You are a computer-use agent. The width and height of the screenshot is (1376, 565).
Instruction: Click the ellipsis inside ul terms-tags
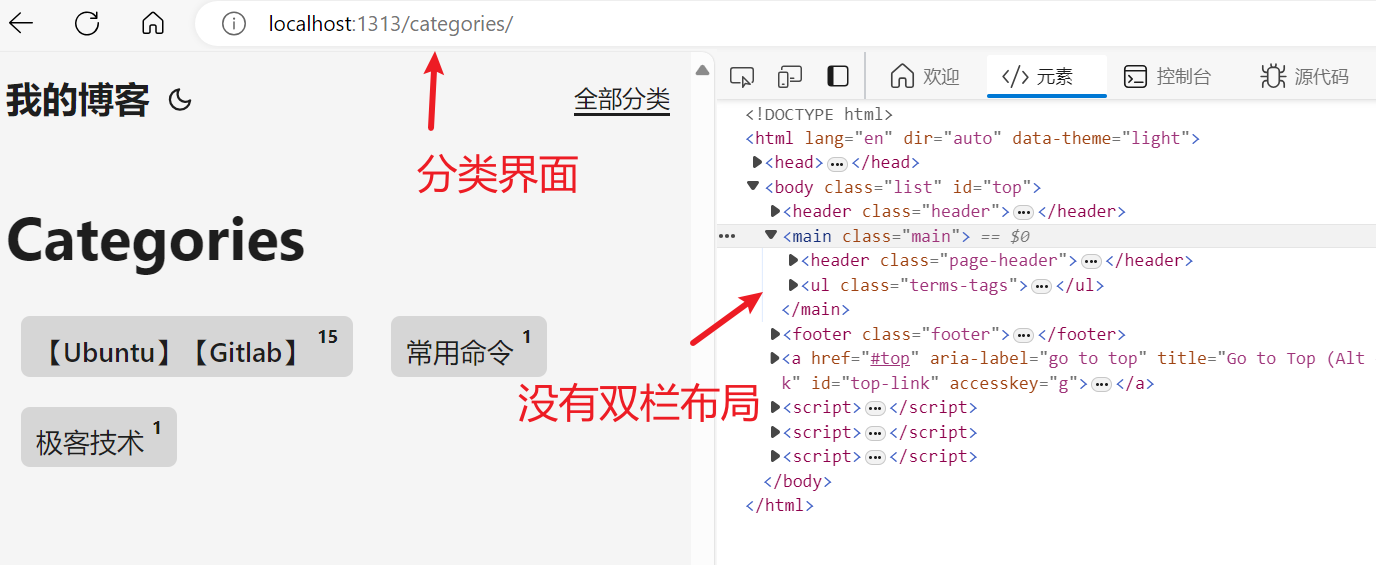point(1041,286)
